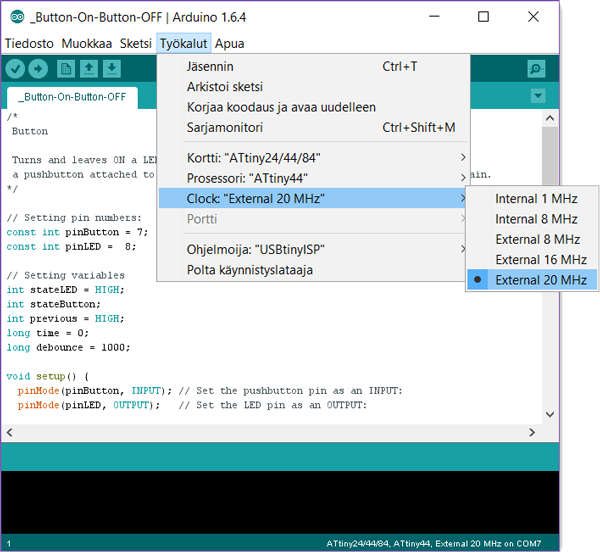Select External 20 MHz clock option
The image size is (600, 552).
(532, 280)
